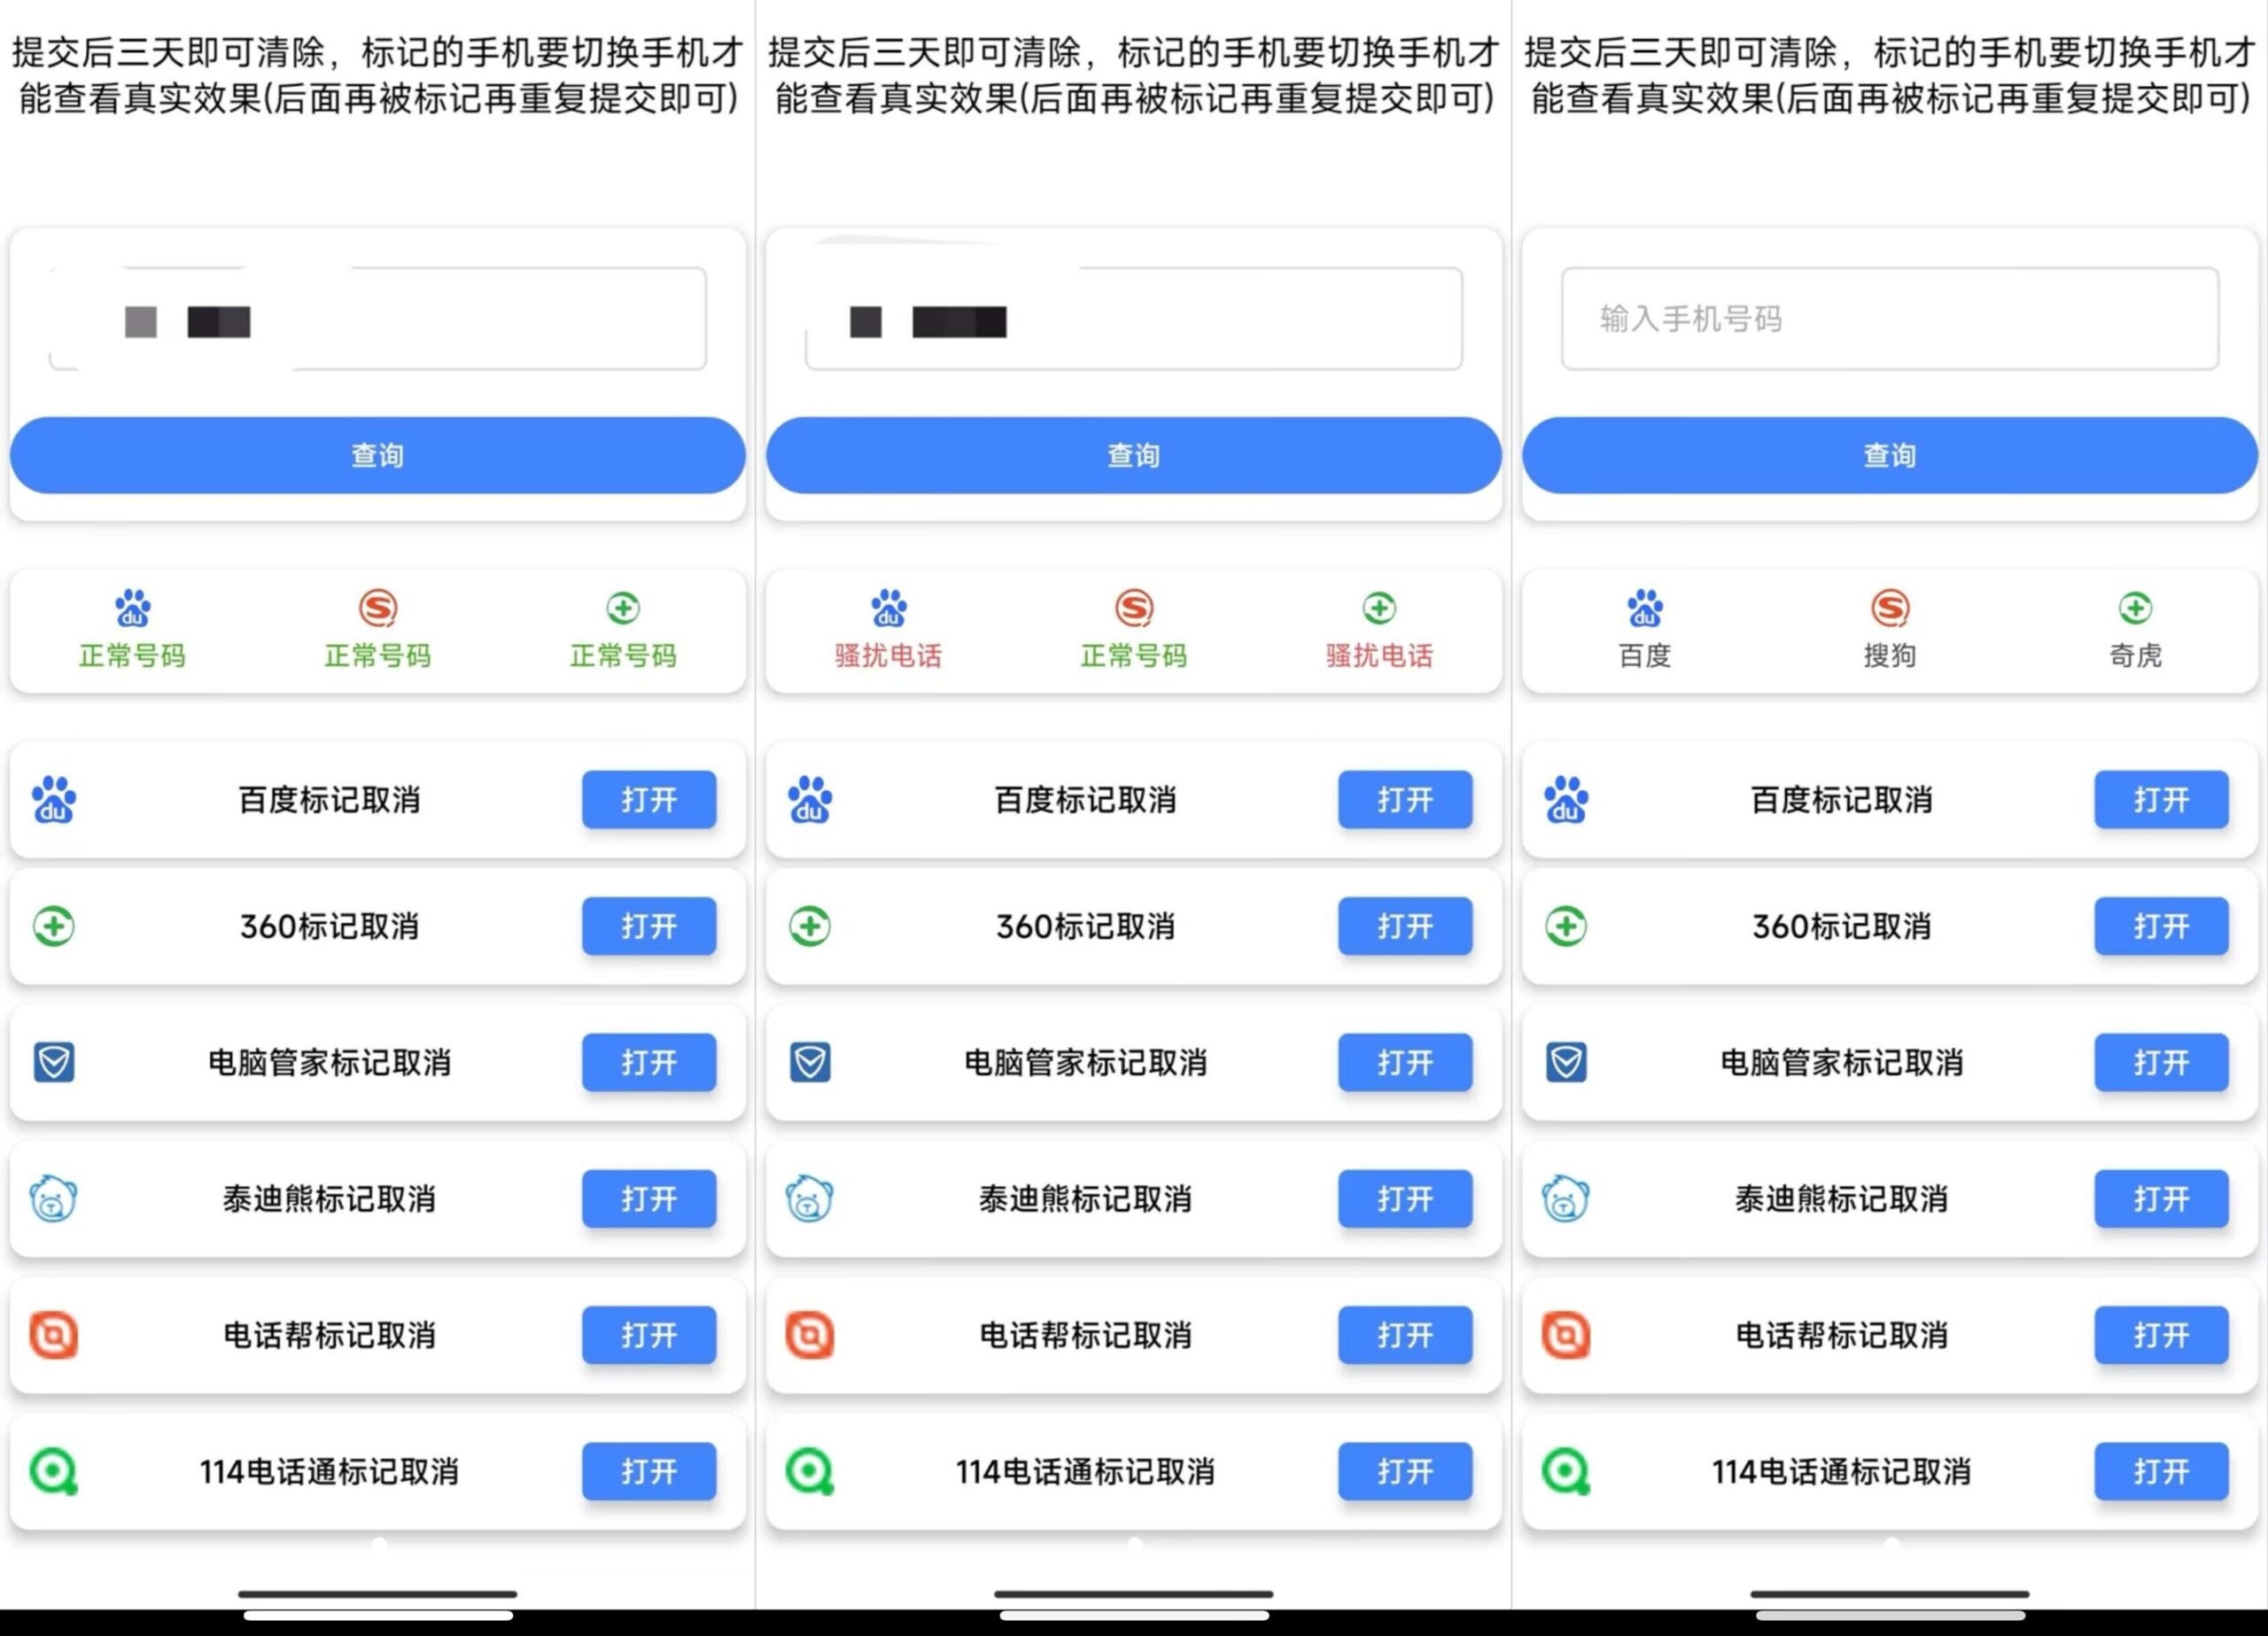This screenshot has height=1636, width=2268.
Task: Tap bear icon in right 泰迪熊标记取消 row
Action: click(1566, 1199)
